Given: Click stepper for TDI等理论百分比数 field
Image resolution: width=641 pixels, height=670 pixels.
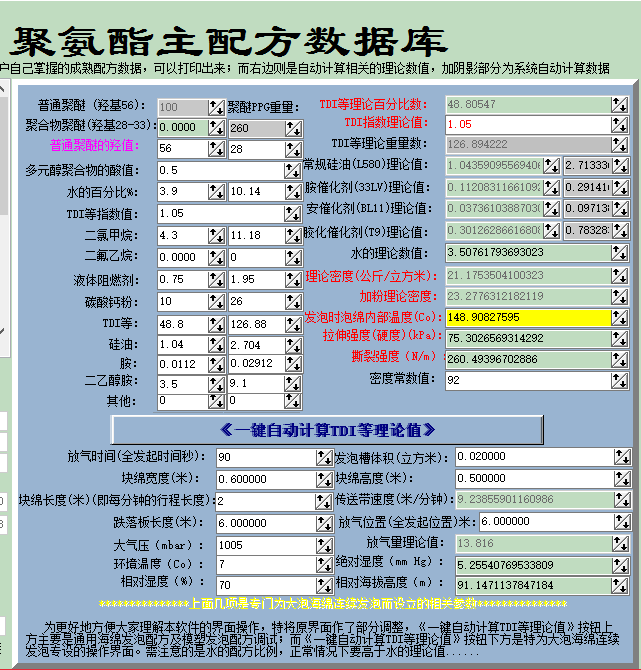Looking at the screenshot, I should coord(619,104).
